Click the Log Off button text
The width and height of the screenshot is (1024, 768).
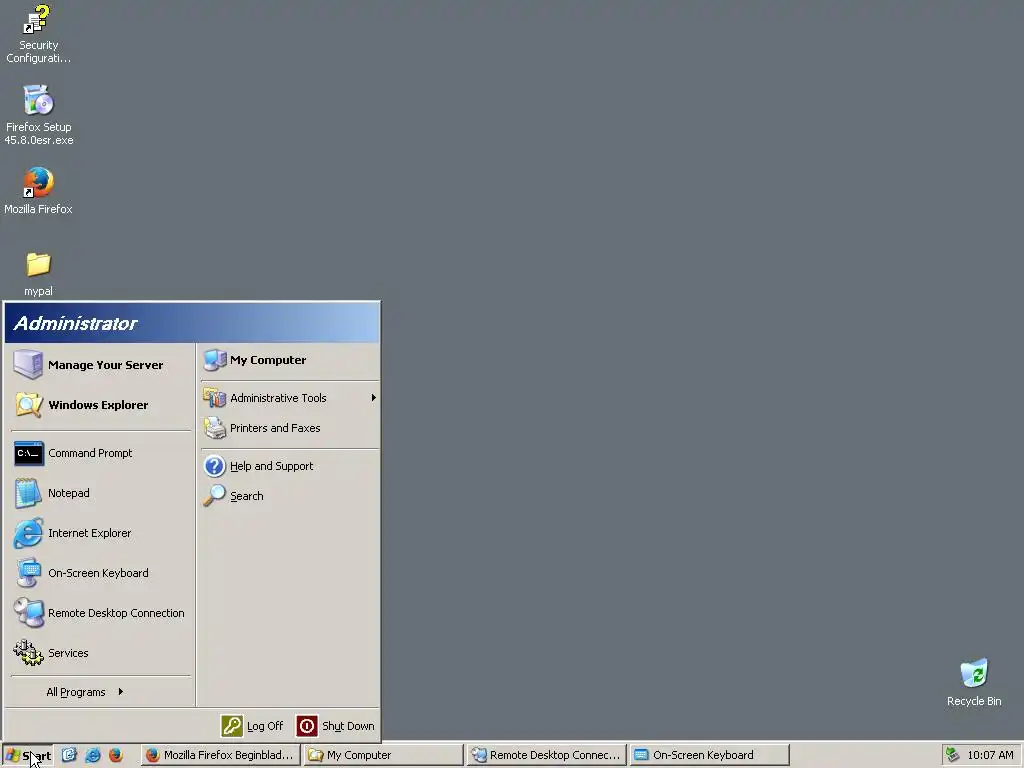(265, 726)
